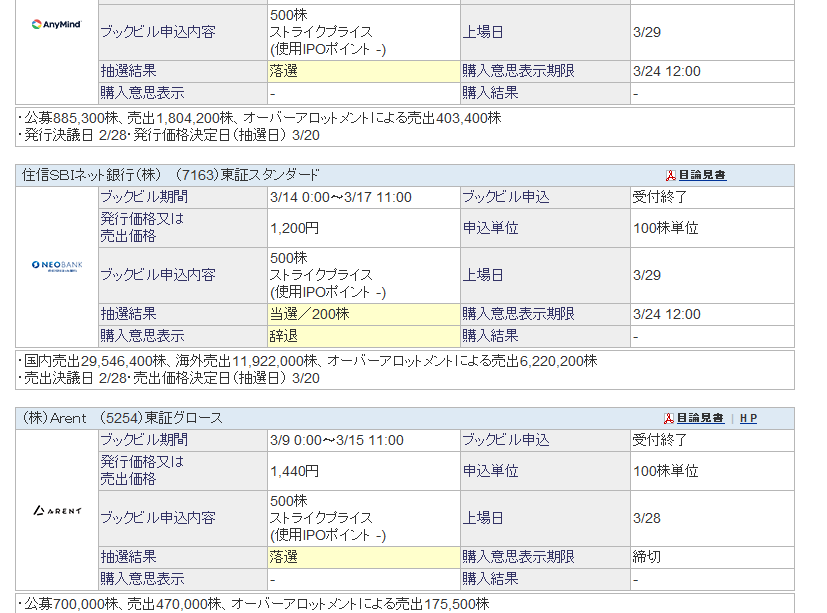This screenshot has height=613, width=827.
Task: Select the 当選／200株 lottery result cell
Action: tap(364, 314)
